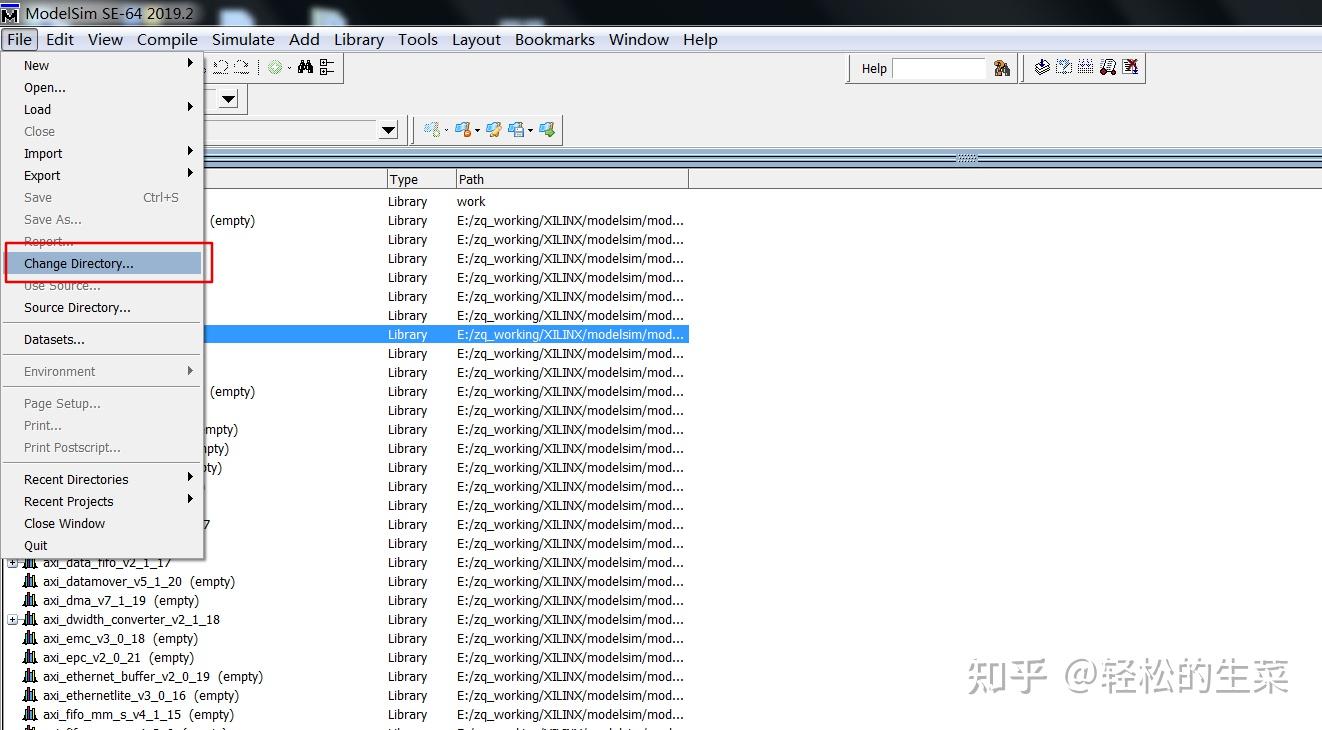The height and width of the screenshot is (730, 1322).
Task: Click the document with red dots icon
Action: [x=1108, y=67]
